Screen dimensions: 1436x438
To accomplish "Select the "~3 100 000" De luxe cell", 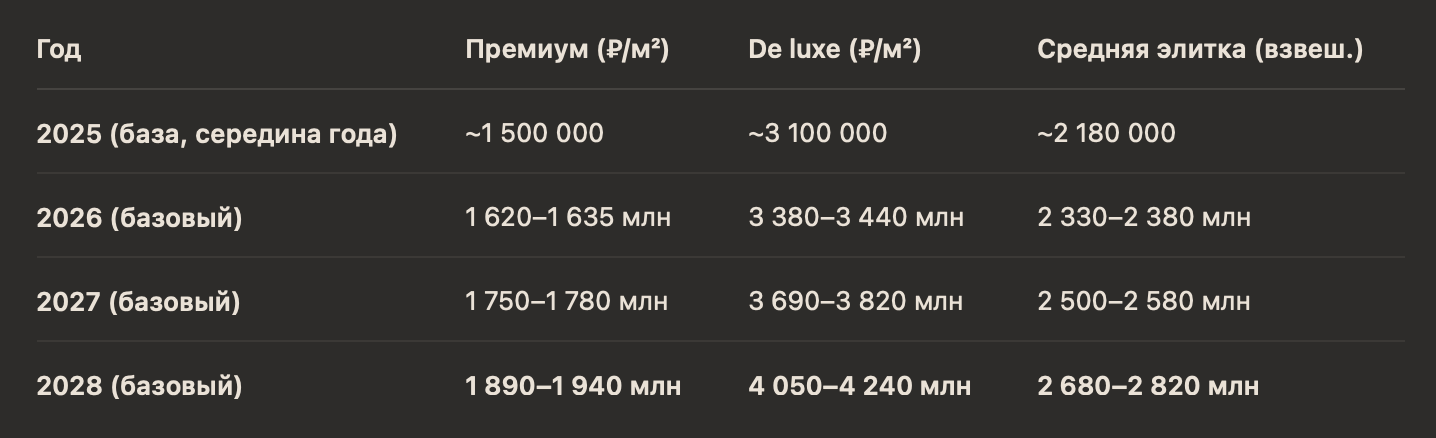I will coord(817,134).
